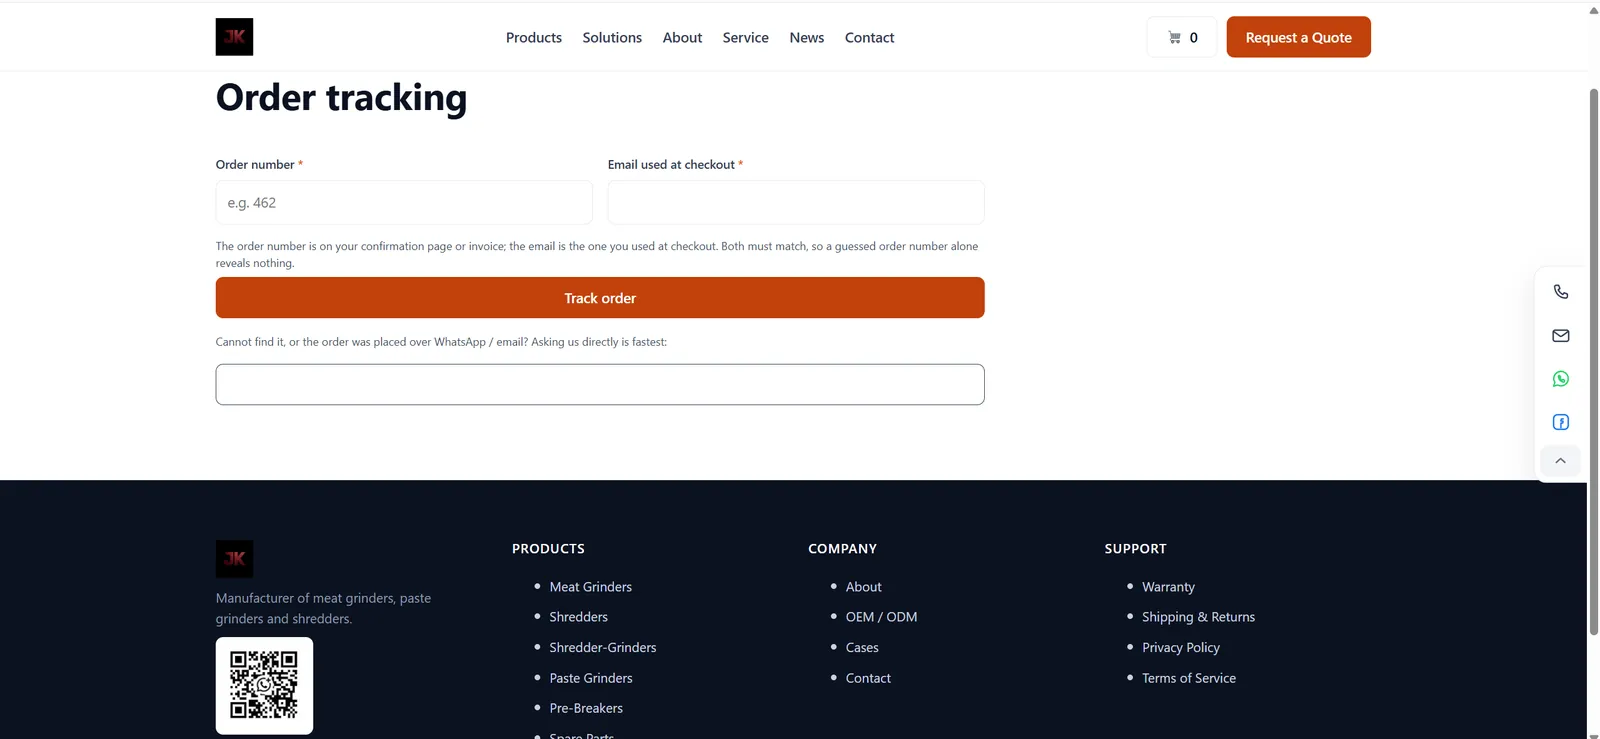Click the WhatsApp QR code image
Image resolution: width=1600 pixels, height=739 pixels.
point(264,686)
